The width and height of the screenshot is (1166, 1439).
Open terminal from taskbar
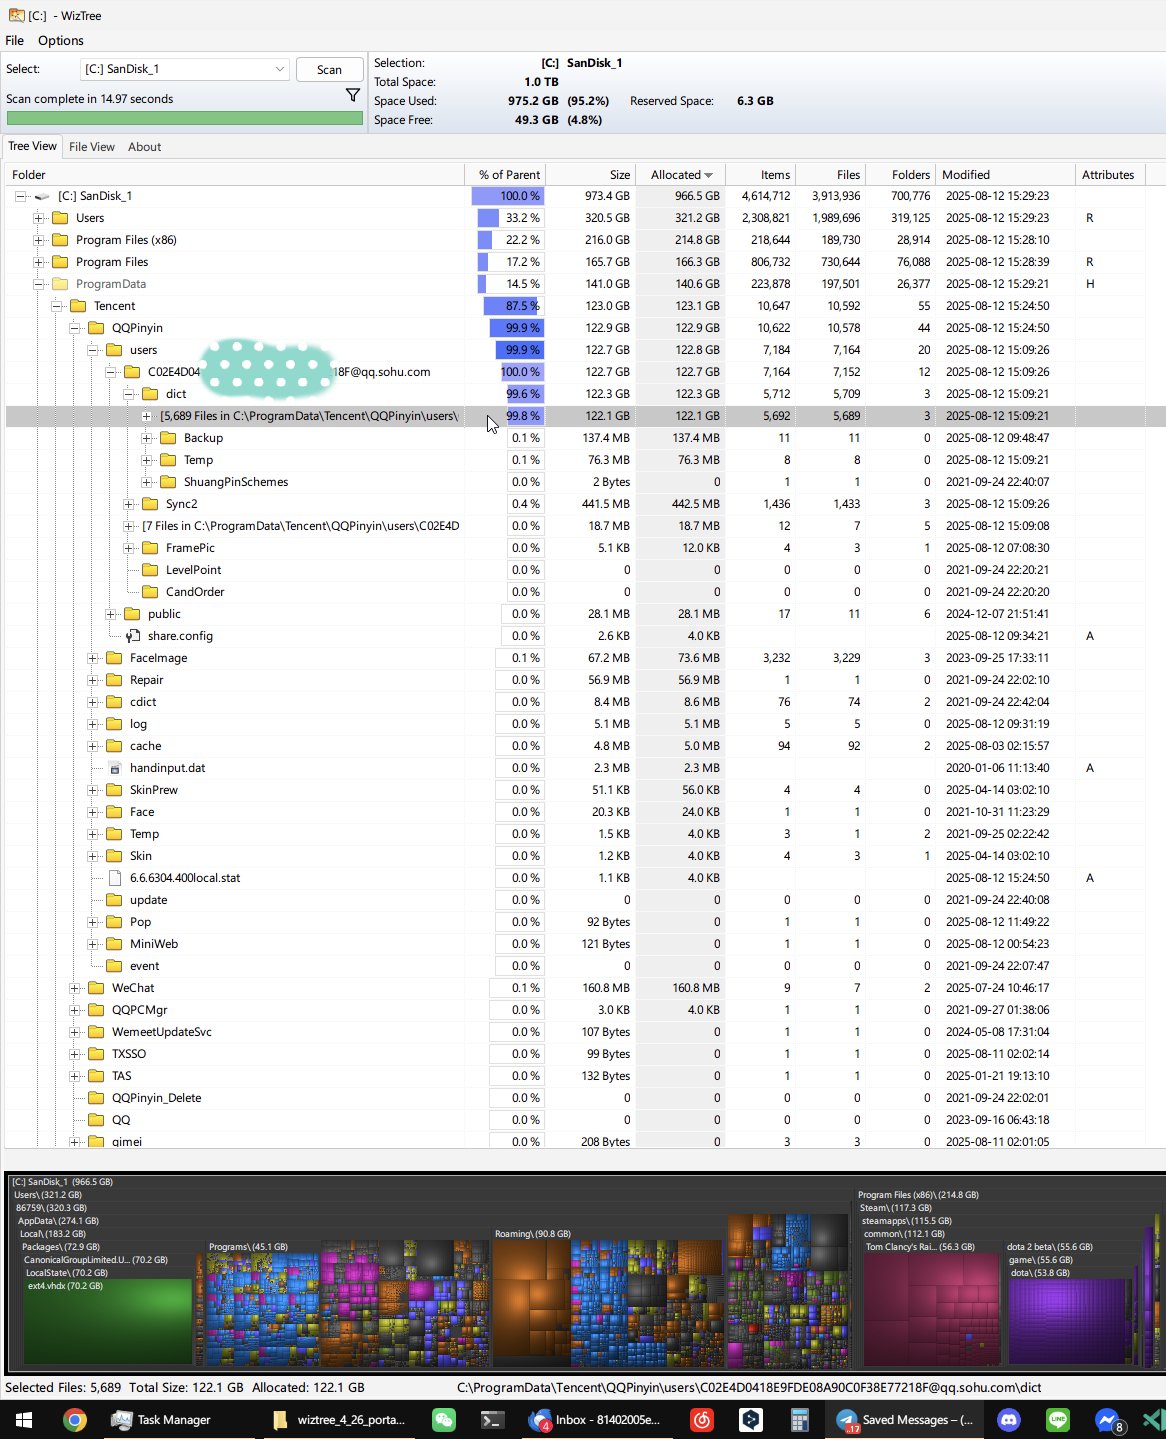pyautogui.click(x=492, y=1419)
